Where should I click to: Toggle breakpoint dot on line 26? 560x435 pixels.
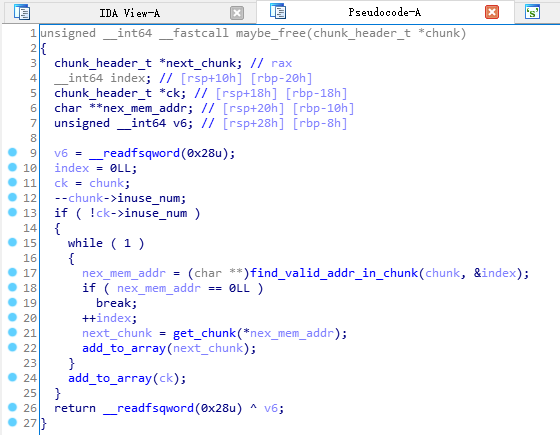(x=12, y=408)
